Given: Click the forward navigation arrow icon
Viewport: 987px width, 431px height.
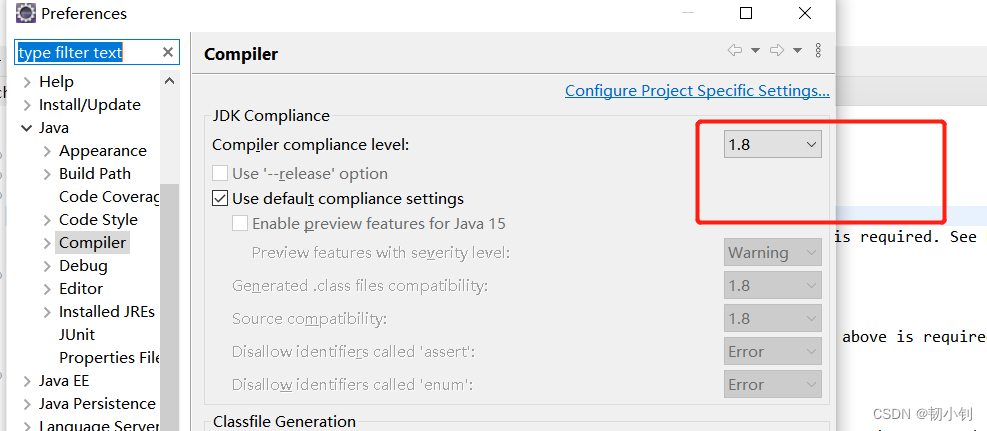Looking at the screenshot, I should tap(776, 51).
